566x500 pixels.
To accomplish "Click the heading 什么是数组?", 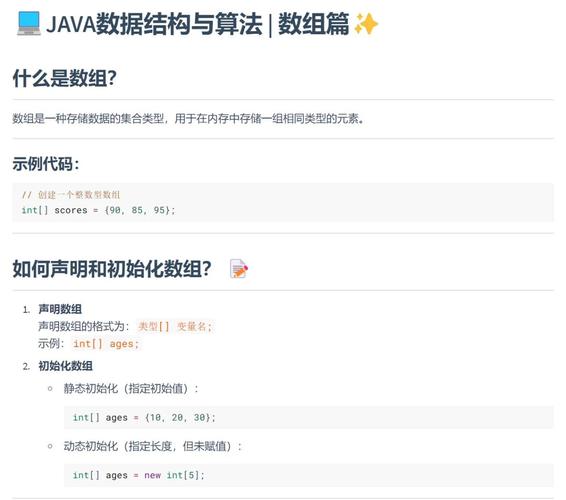I will tap(65, 78).
